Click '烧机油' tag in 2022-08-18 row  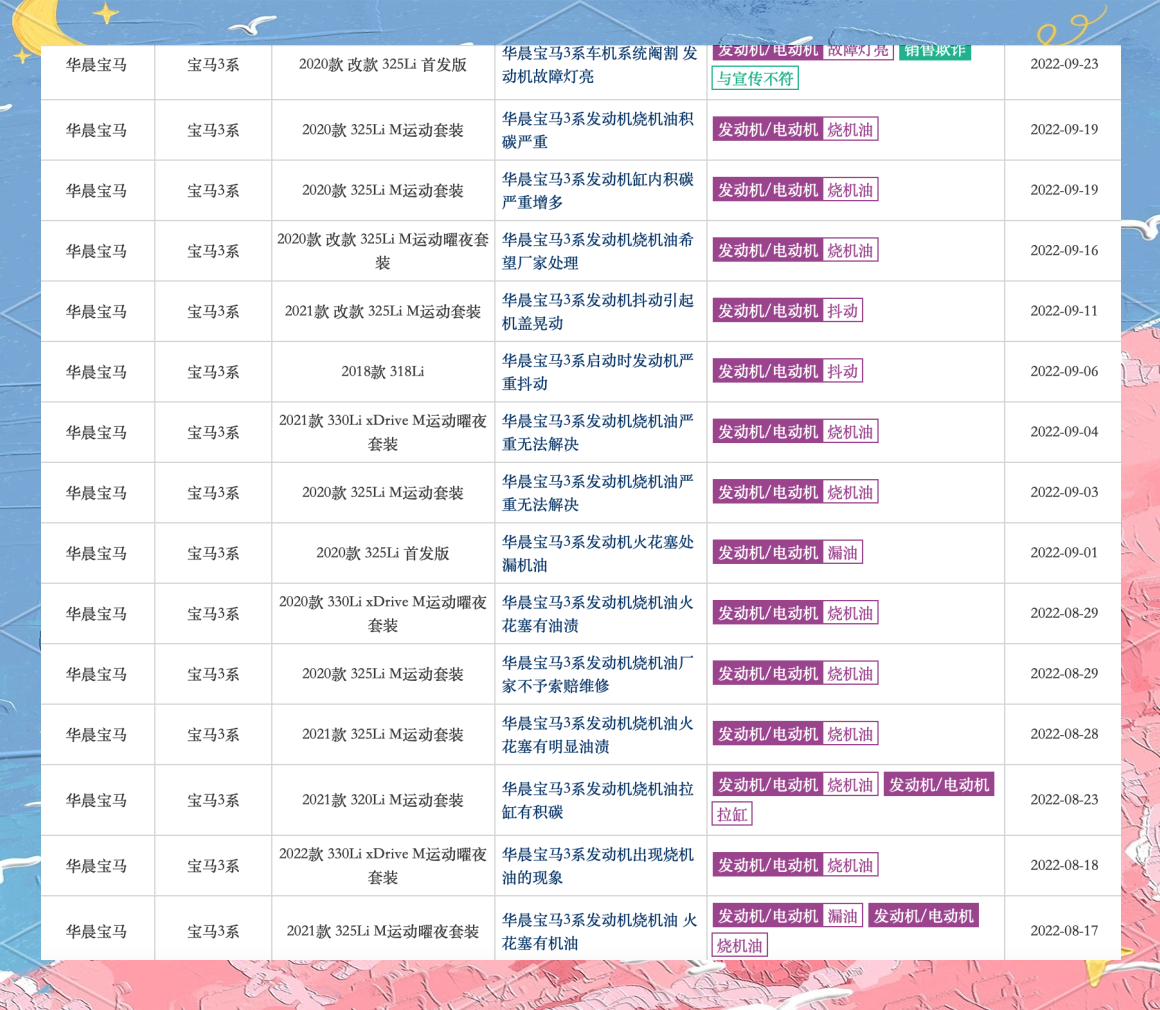(850, 864)
